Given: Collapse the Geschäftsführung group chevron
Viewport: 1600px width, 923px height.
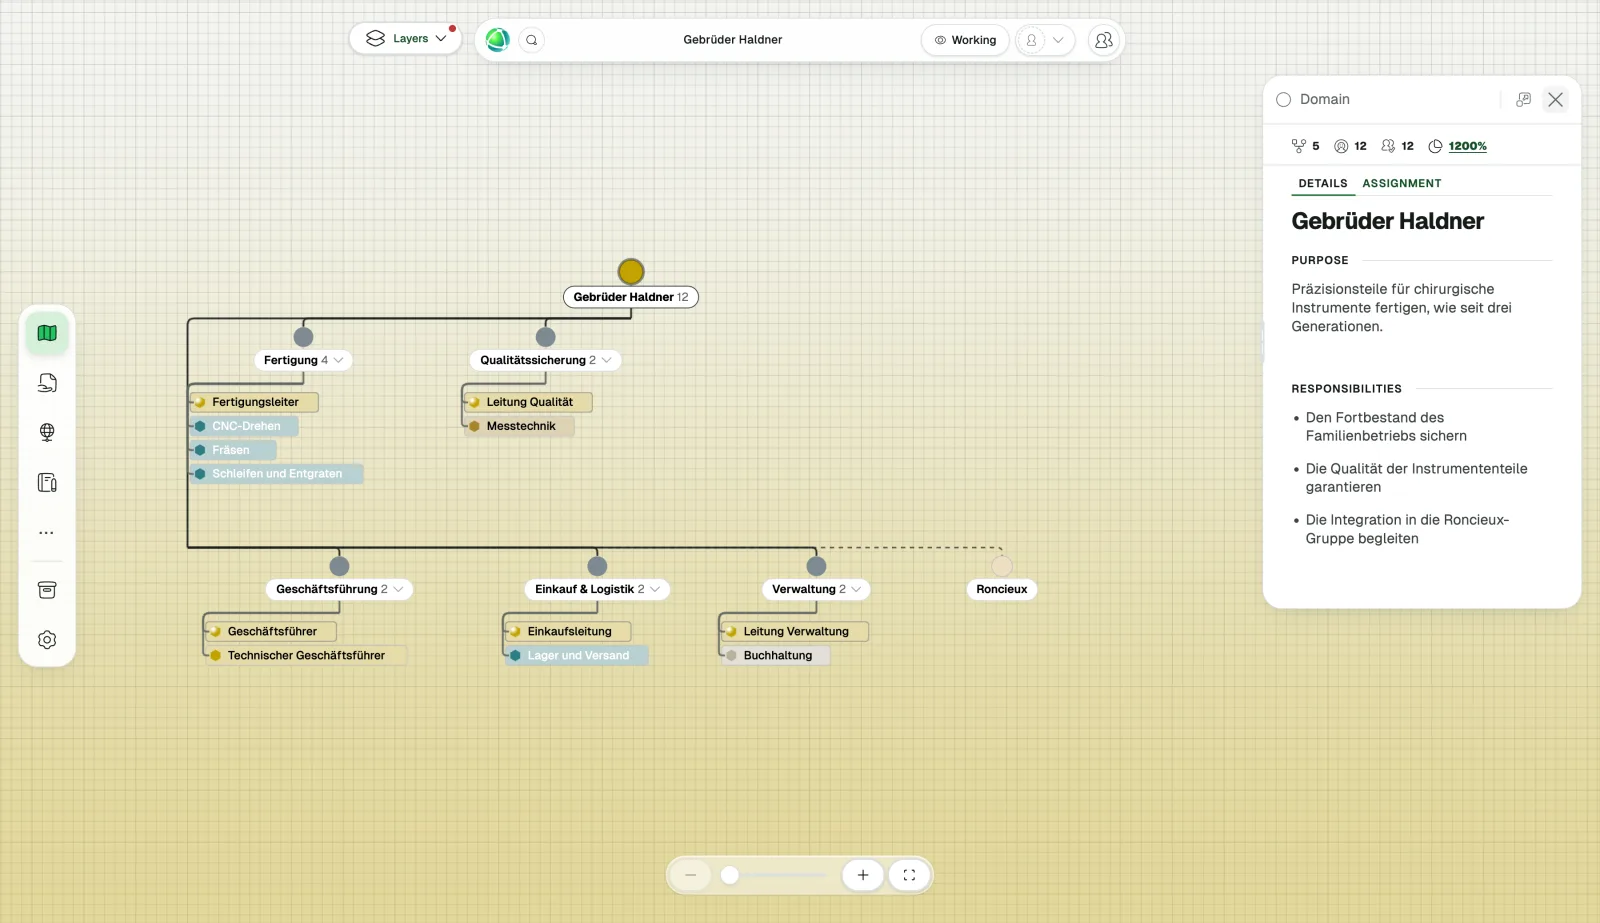Looking at the screenshot, I should tap(399, 589).
